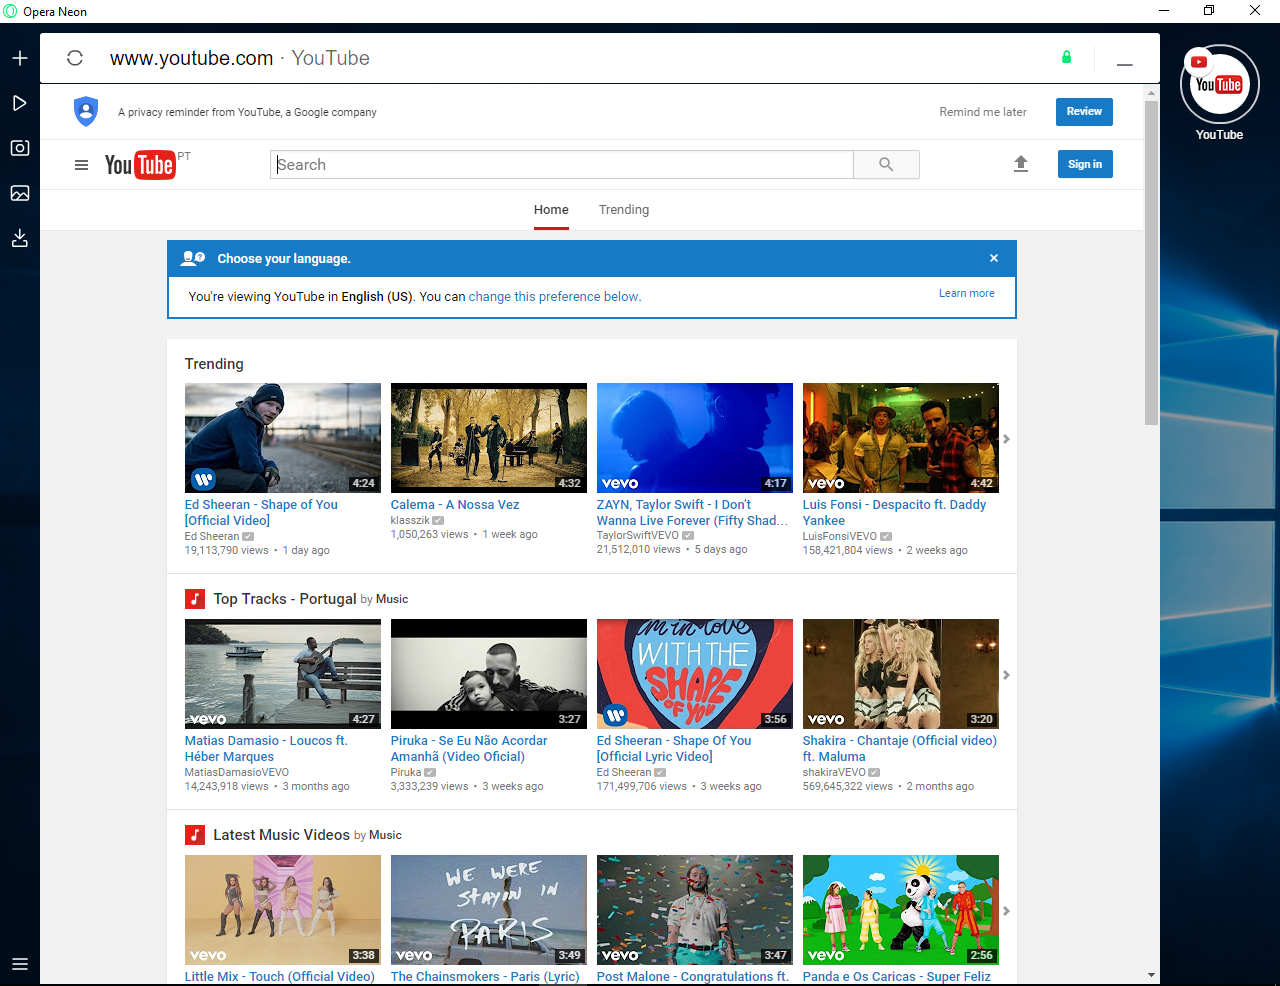Reload the YouTube page

click(x=75, y=58)
